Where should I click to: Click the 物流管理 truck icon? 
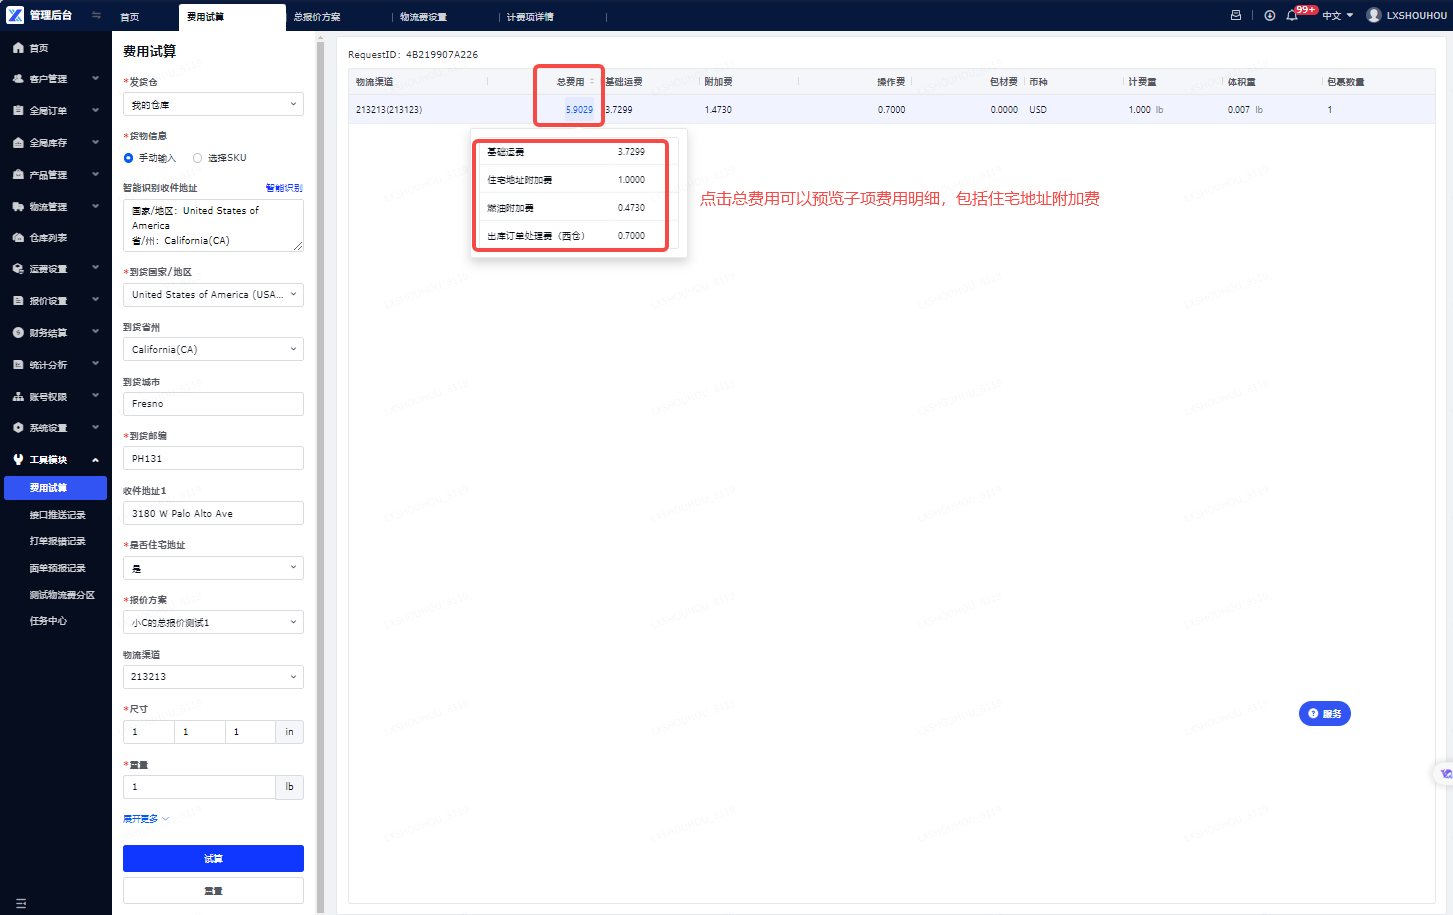pyautogui.click(x=18, y=207)
